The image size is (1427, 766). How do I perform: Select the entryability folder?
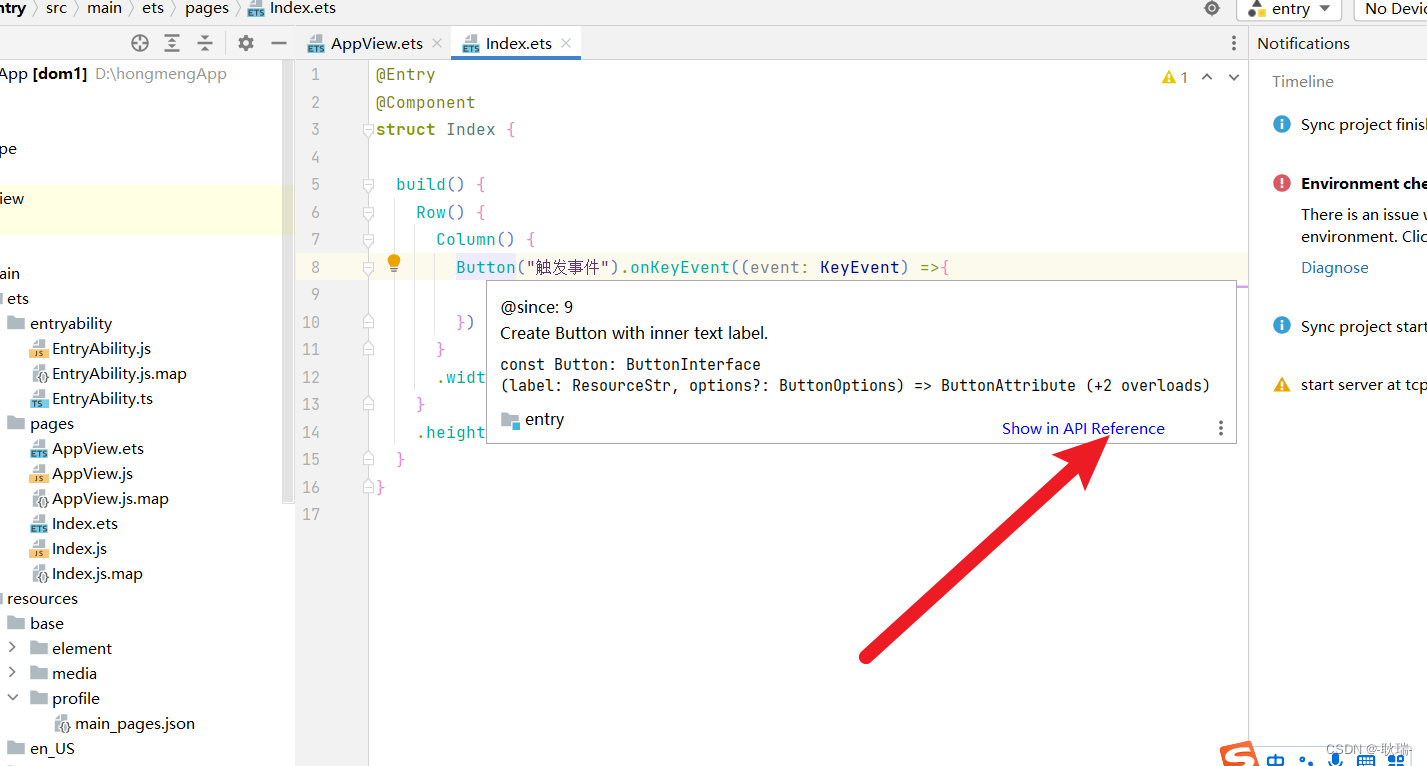(x=70, y=323)
